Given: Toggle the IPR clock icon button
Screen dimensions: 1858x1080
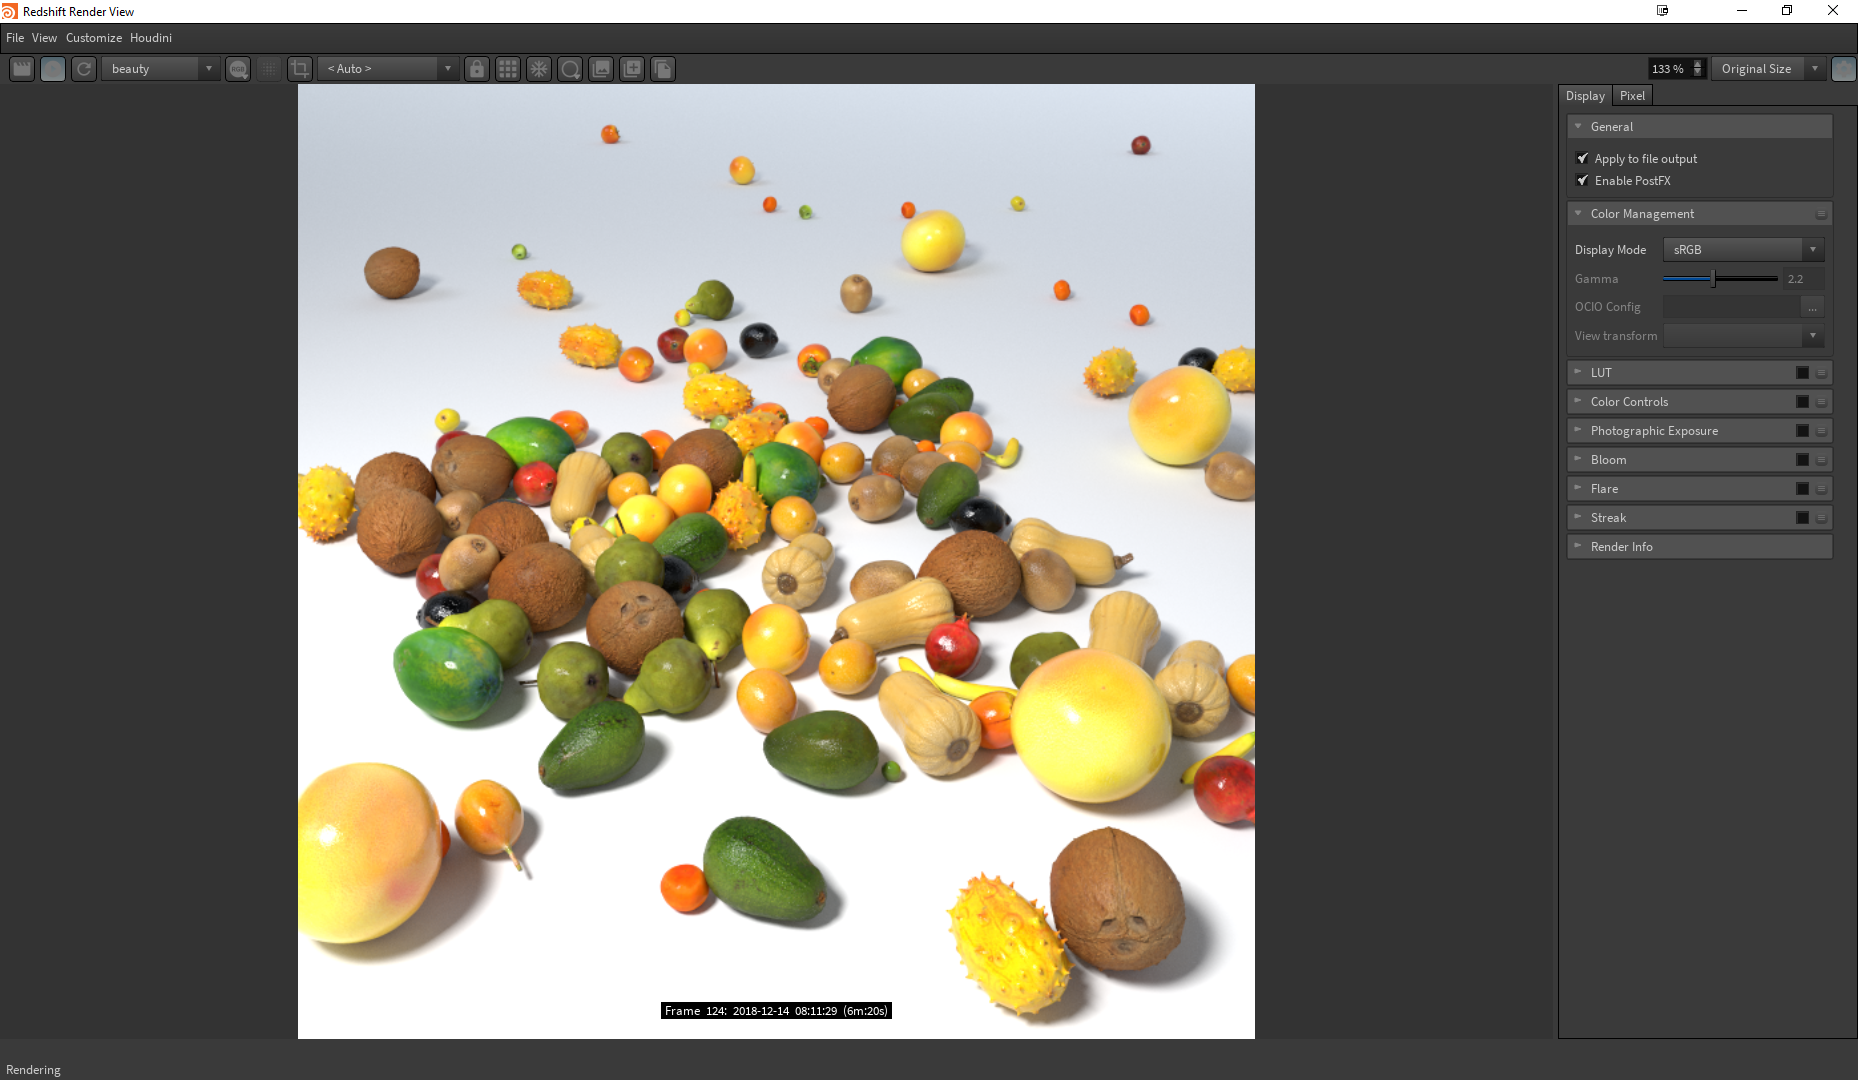Looking at the screenshot, I should point(53,69).
